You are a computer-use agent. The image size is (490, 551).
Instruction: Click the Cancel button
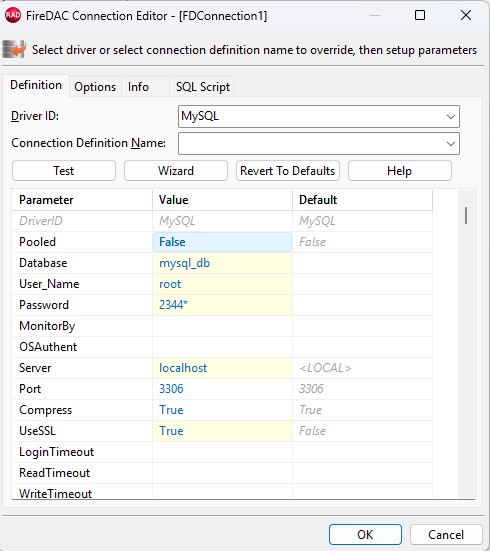pos(446,534)
